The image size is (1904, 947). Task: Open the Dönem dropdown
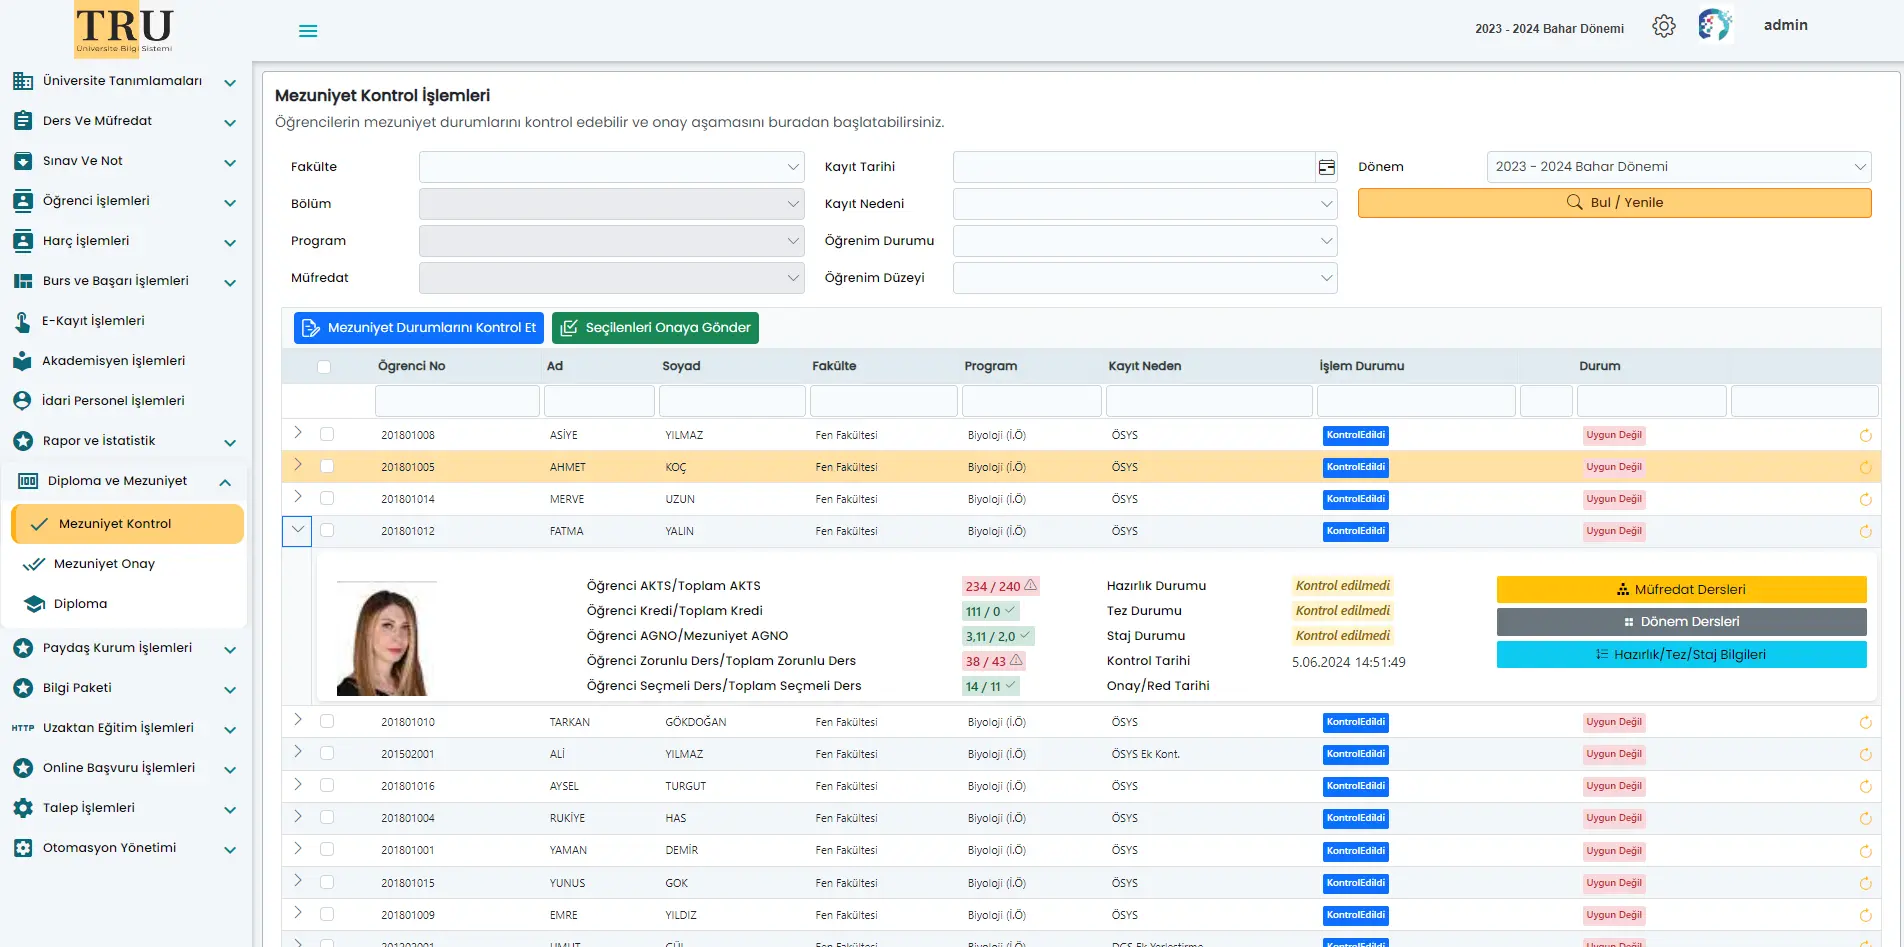tap(1678, 167)
